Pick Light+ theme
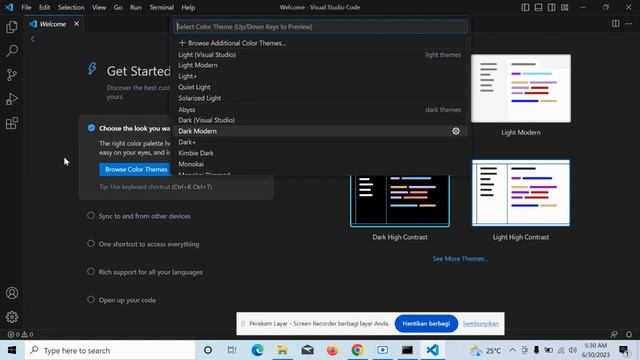This screenshot has width=640, height=360. point(320,76)
